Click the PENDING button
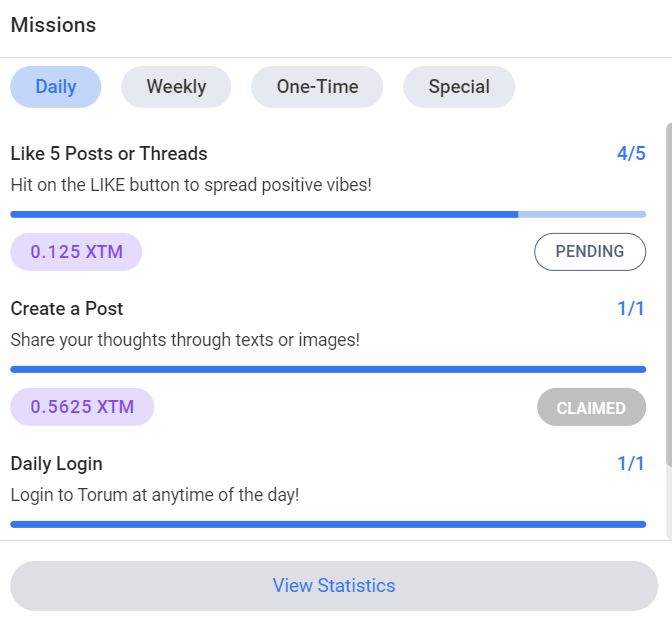The width and height of the screenshot is (672, 621). (590, 252)
